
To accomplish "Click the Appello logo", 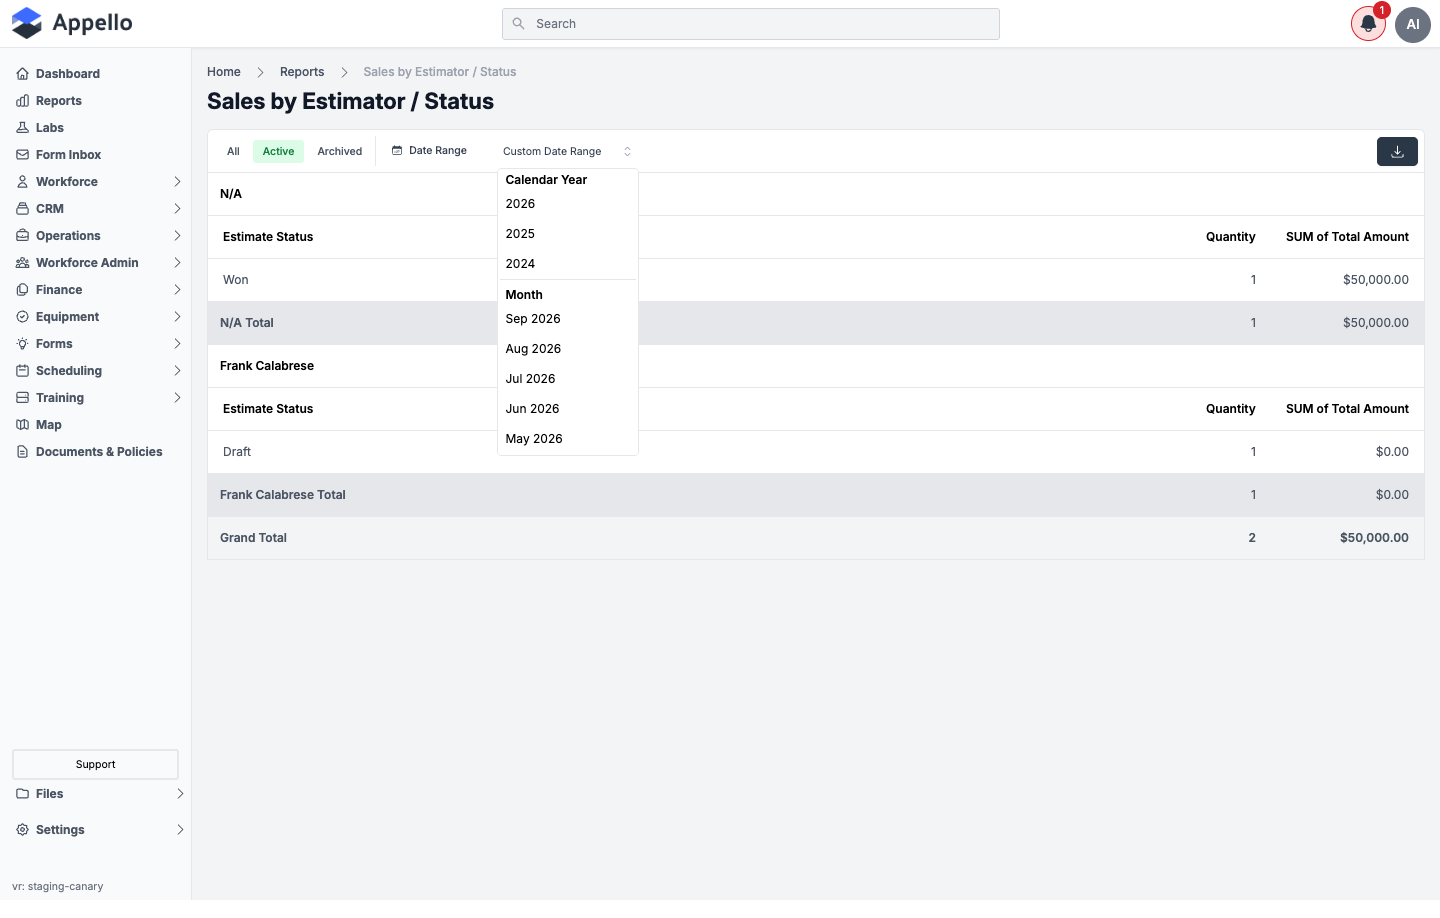I will point(72,23).
